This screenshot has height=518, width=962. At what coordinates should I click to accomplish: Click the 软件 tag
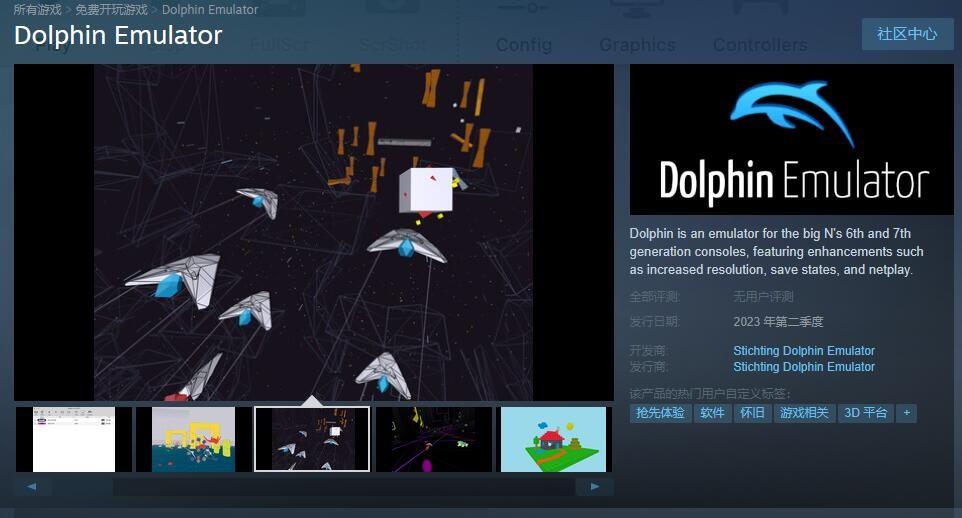point(712,412)
